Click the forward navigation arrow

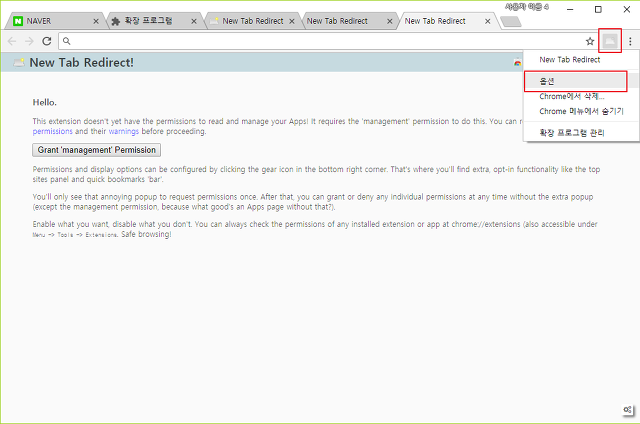29,41
